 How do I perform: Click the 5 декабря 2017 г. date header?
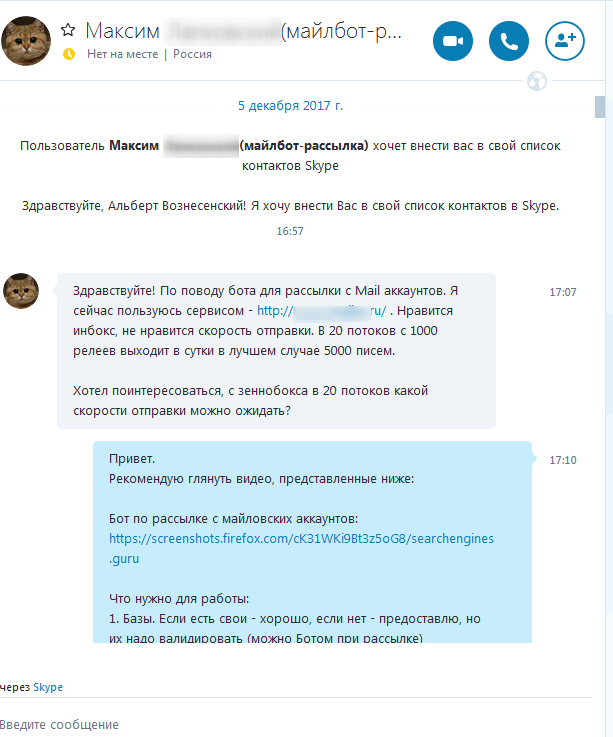tap(291, 105)
